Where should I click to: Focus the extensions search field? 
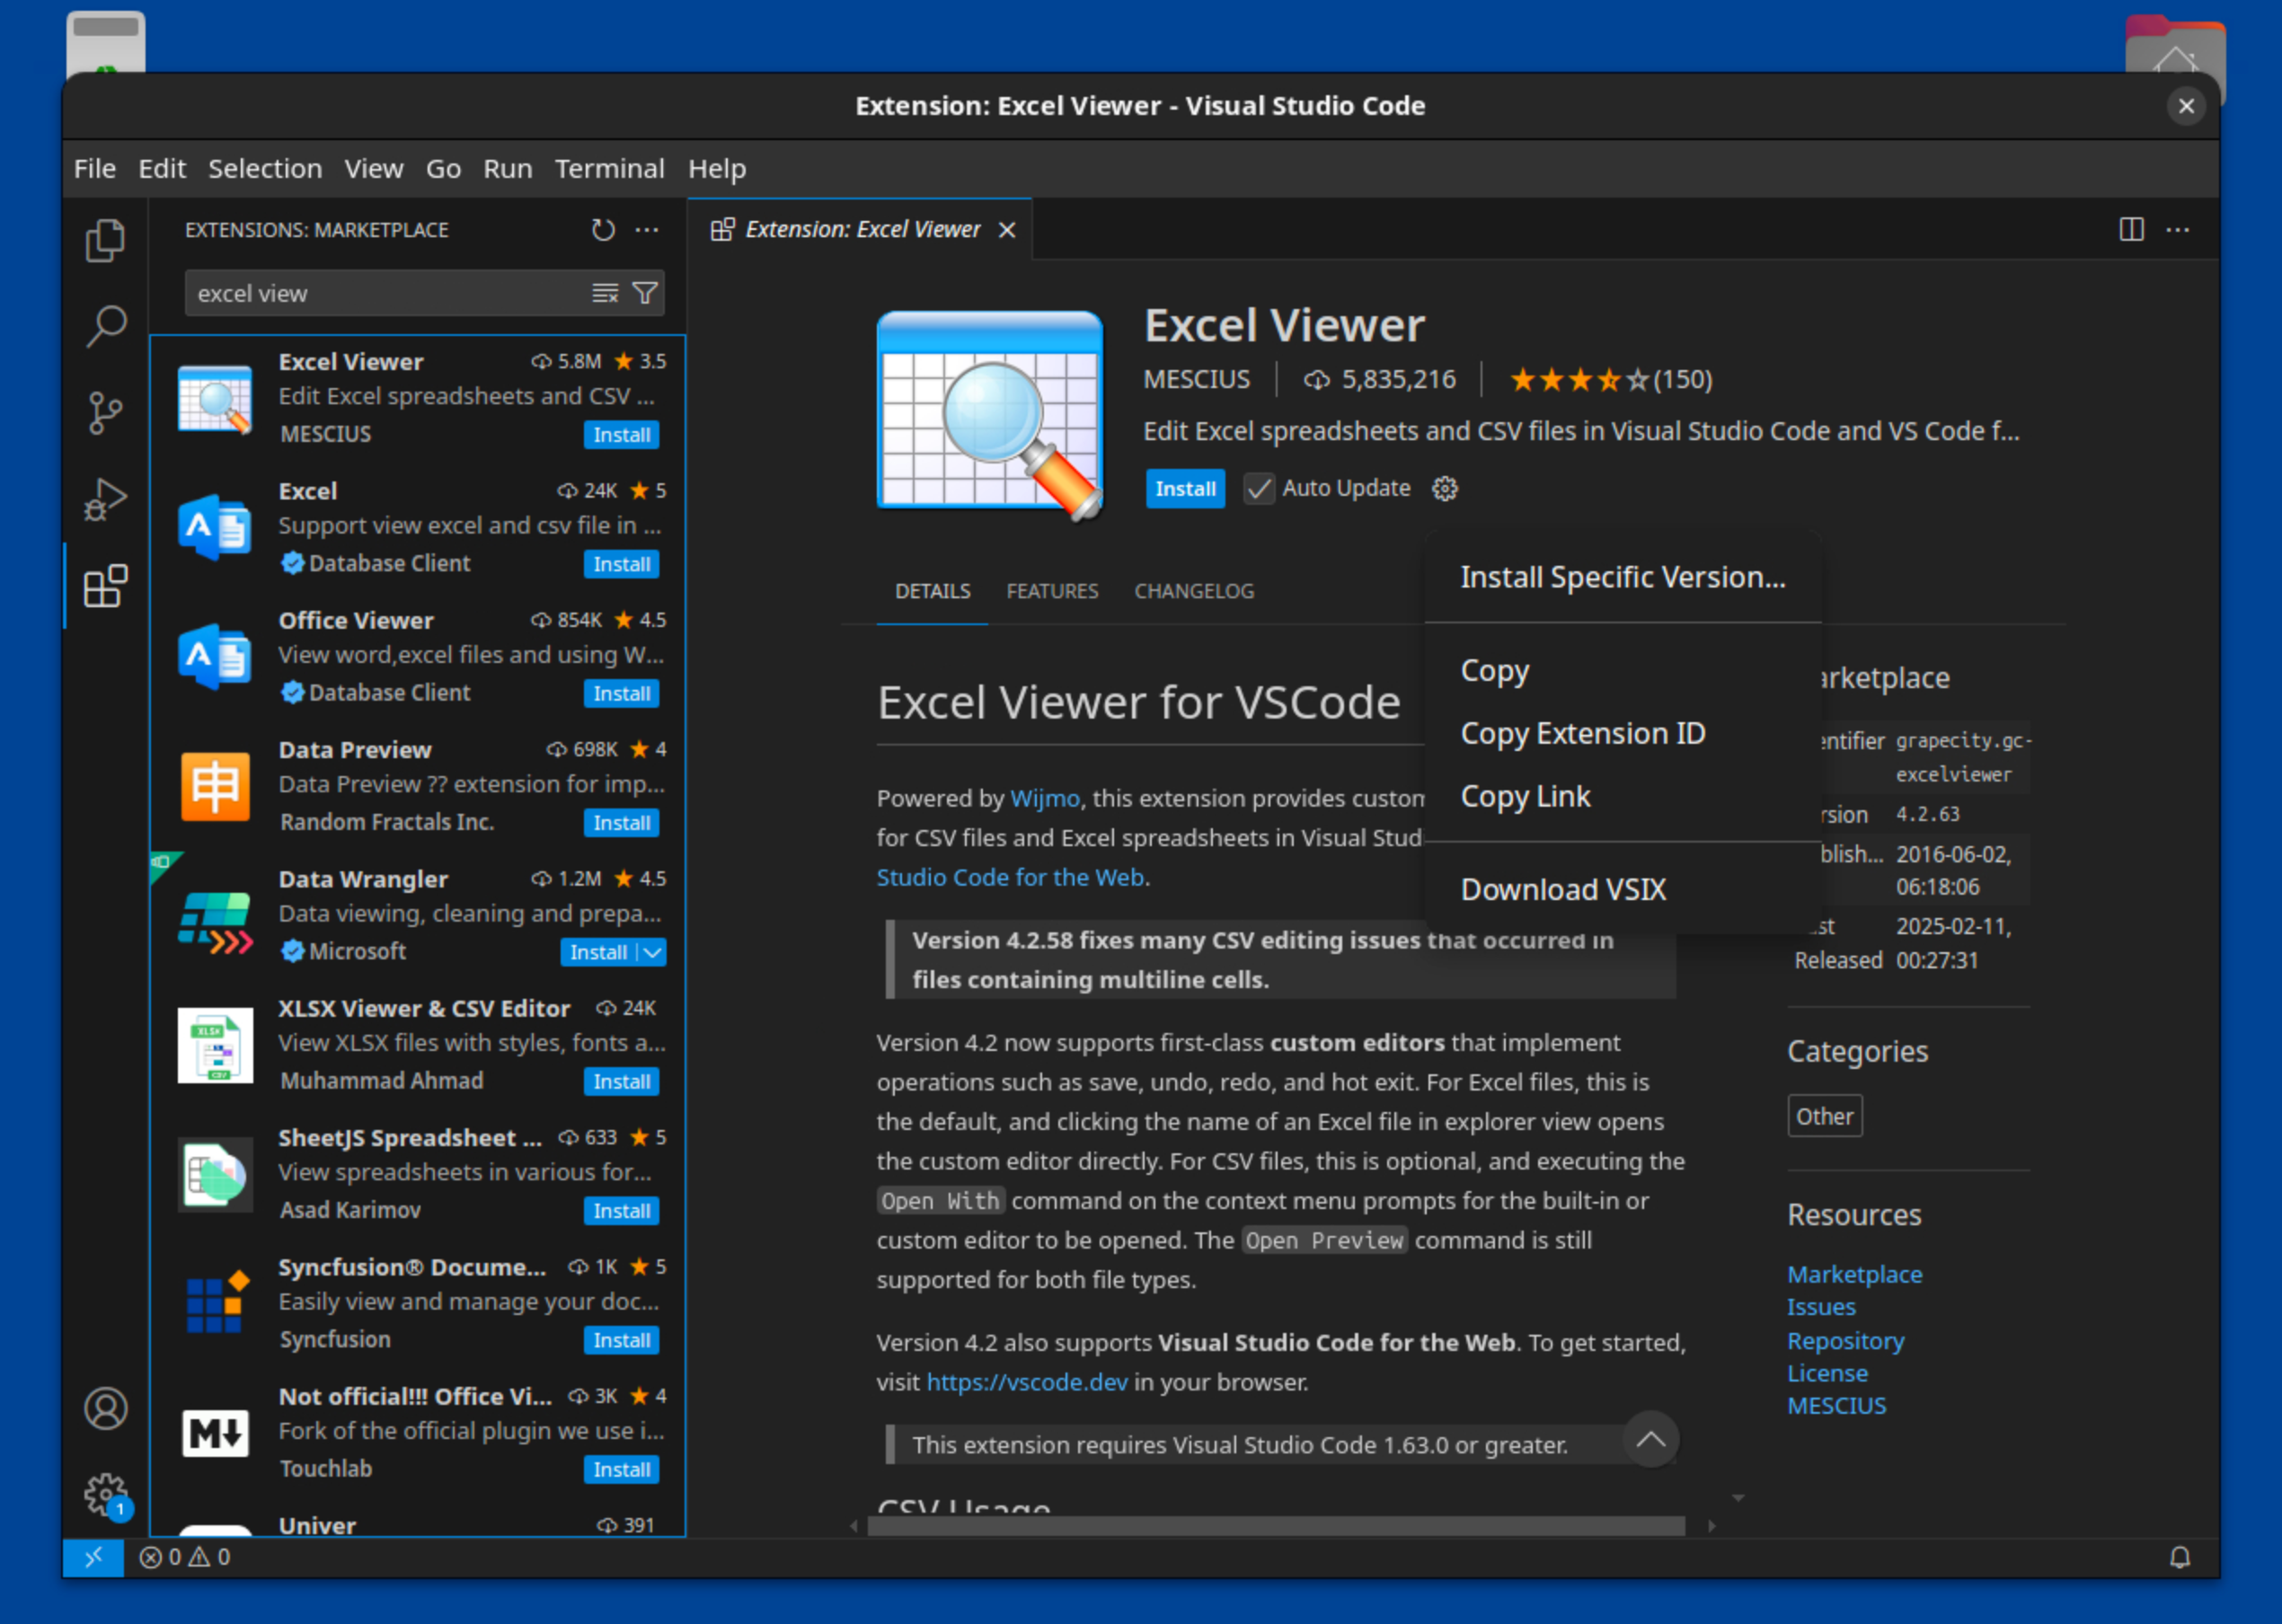[390, 293]
